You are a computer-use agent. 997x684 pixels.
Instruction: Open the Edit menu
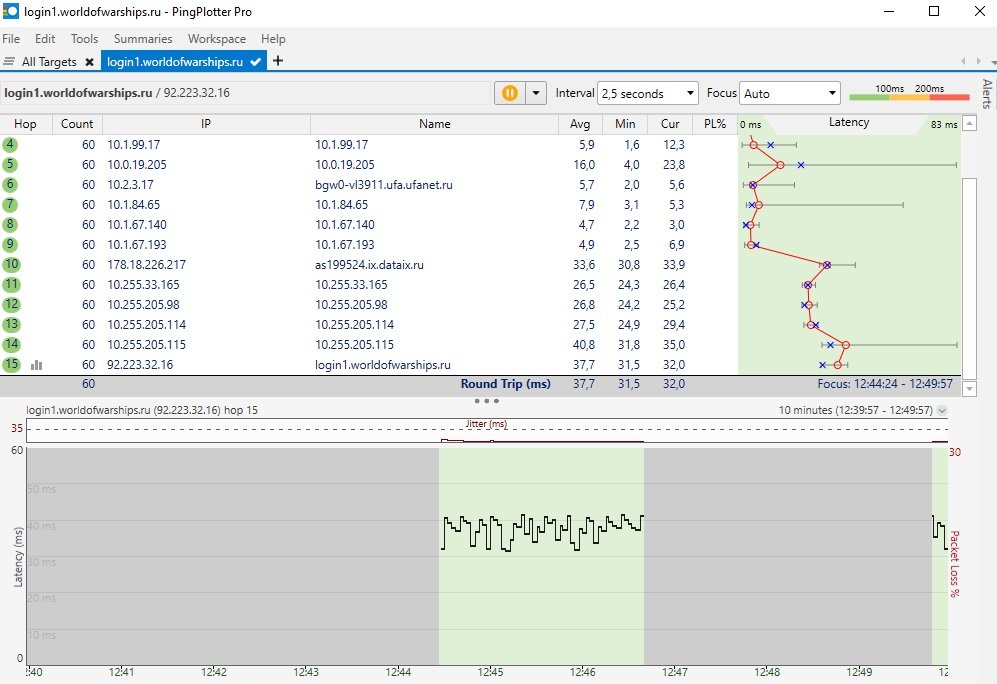45,39
